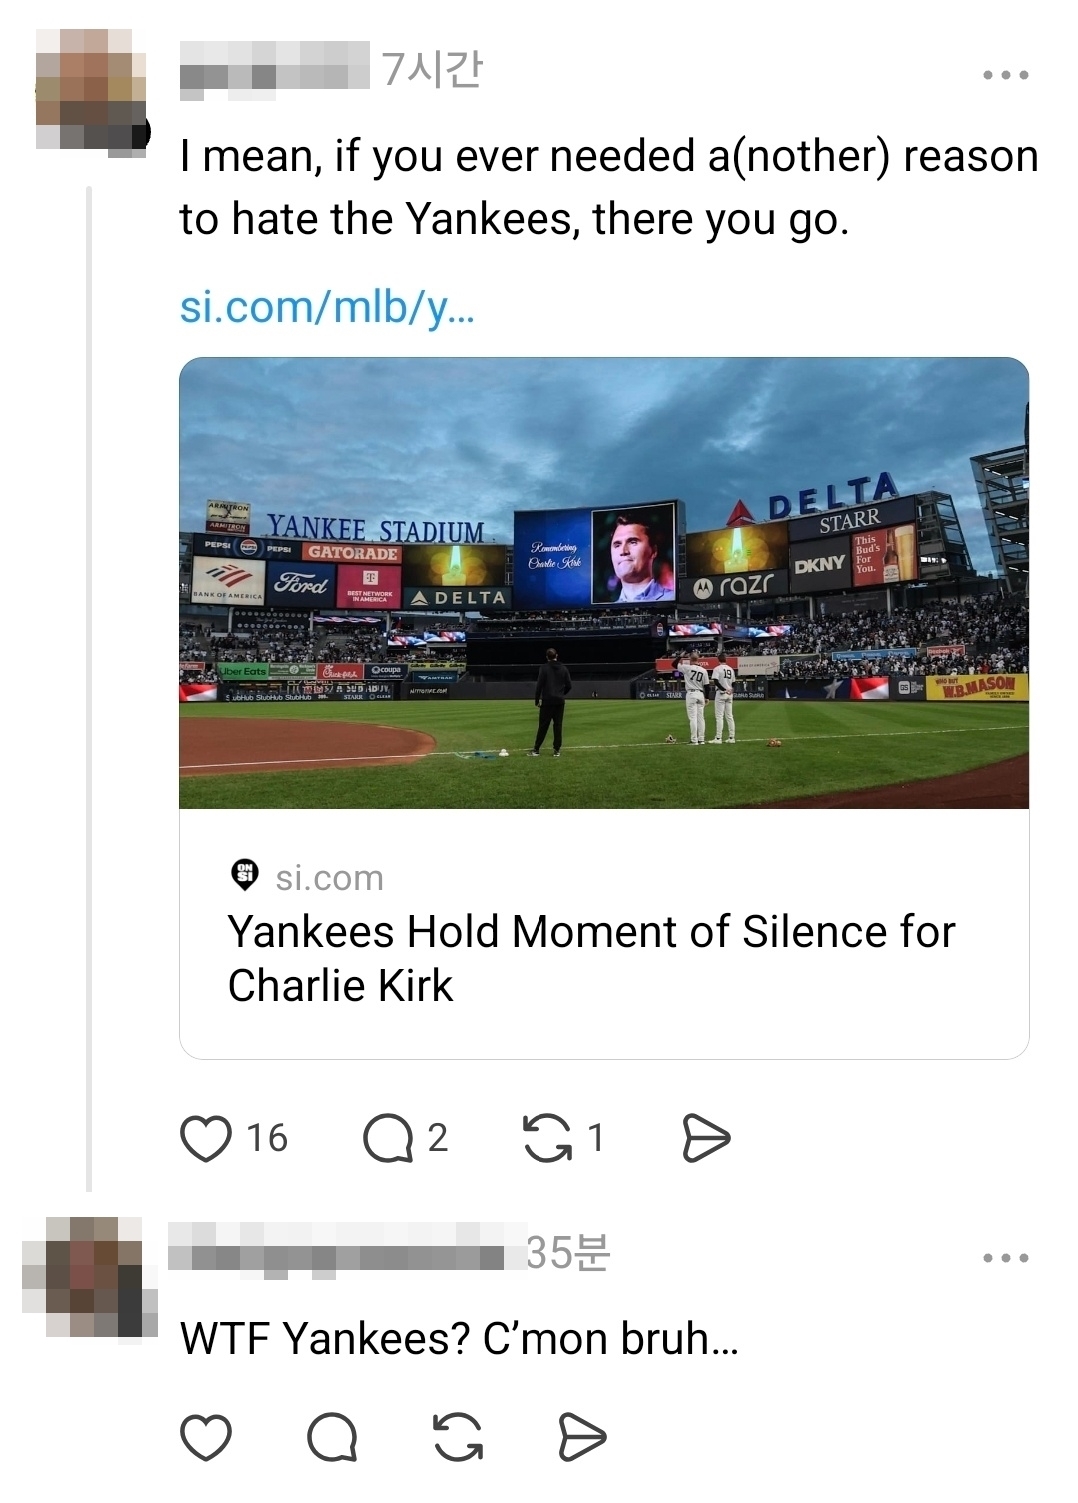This screenshot has height=1503, width=1078.
Task: Open article titled Yankees Hold Moment of Silence
Action: 590,958
